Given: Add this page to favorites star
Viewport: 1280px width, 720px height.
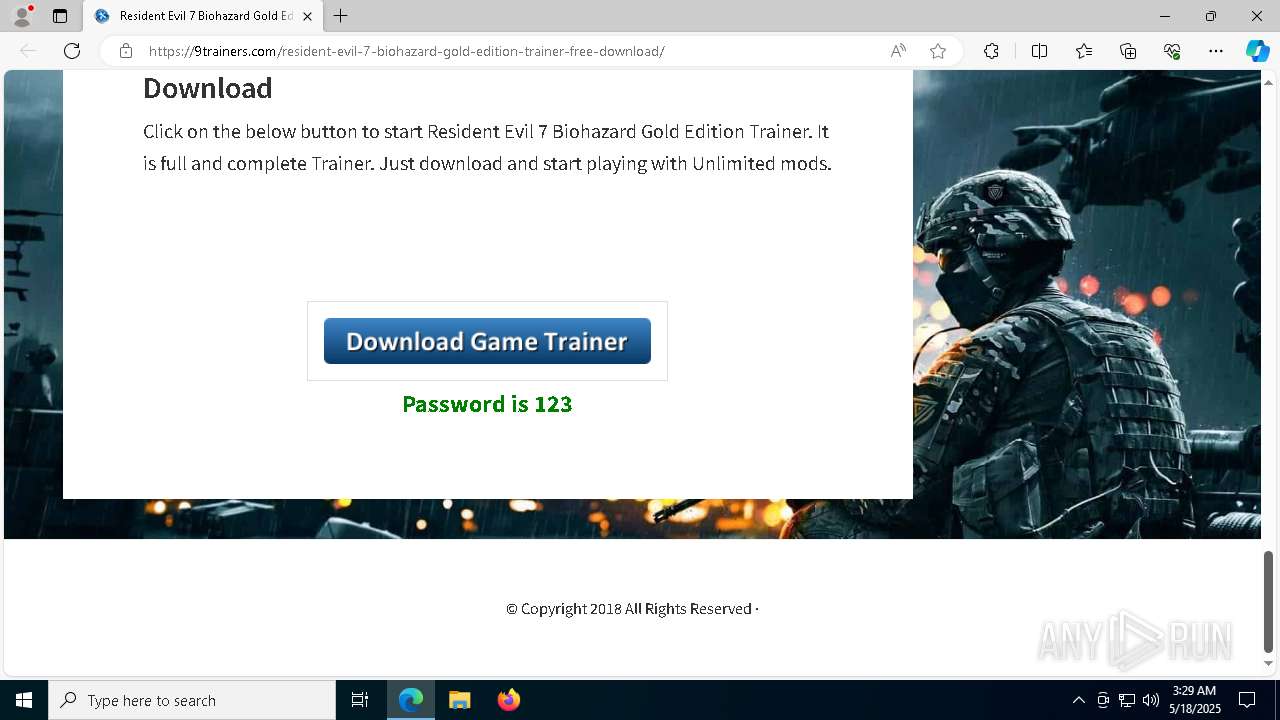Looking at the screenshot, I should pos(938,51).
